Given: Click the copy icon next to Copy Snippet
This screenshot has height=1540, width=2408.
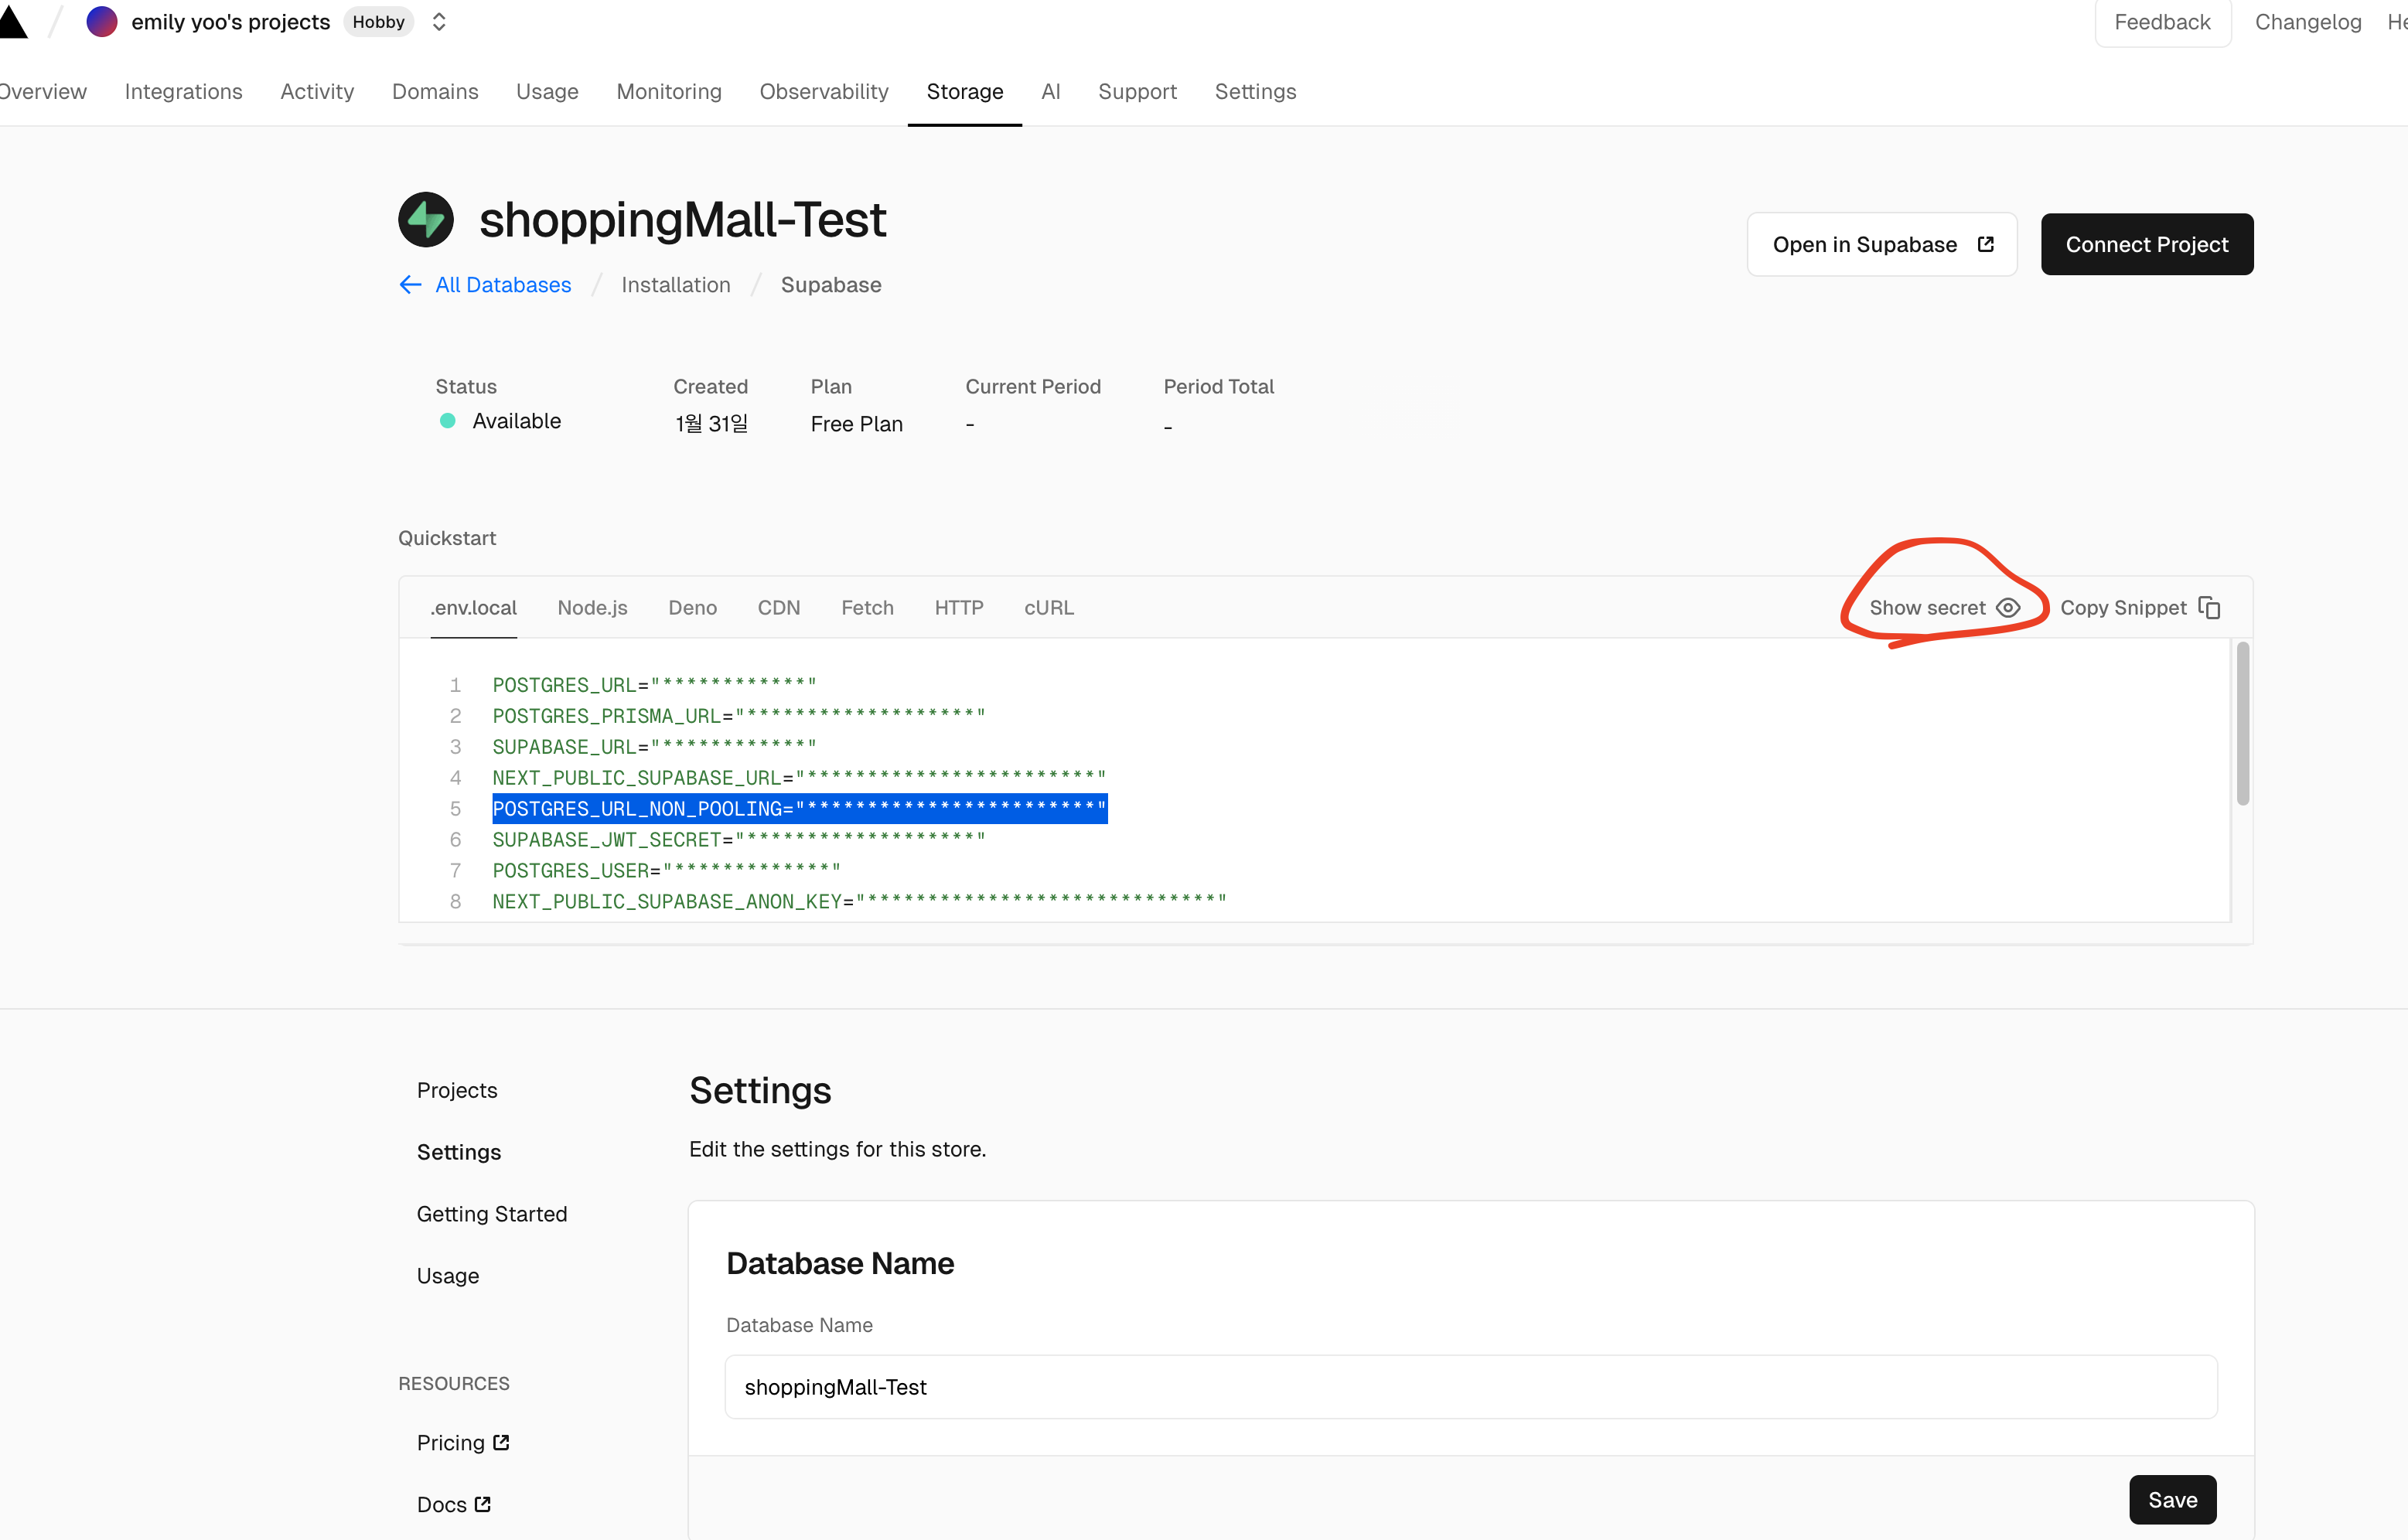Looking at the screenshot, I should click(2210, 608).
